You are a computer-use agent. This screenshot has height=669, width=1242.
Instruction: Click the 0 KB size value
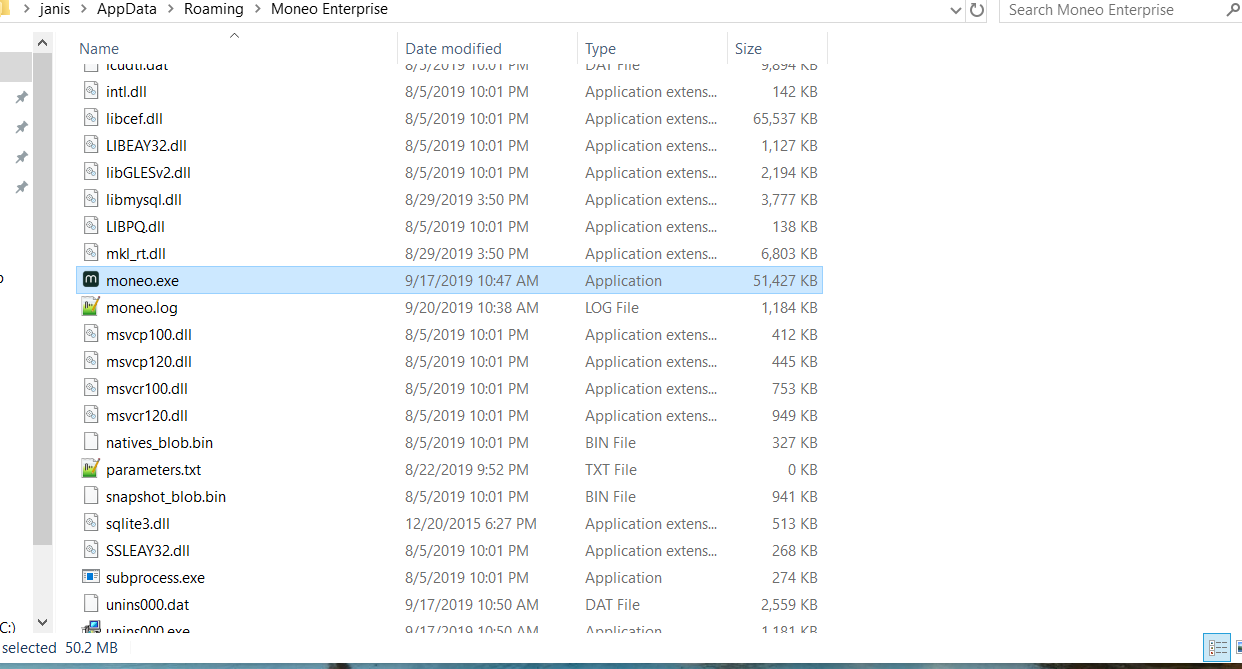(x=803, y=470)
